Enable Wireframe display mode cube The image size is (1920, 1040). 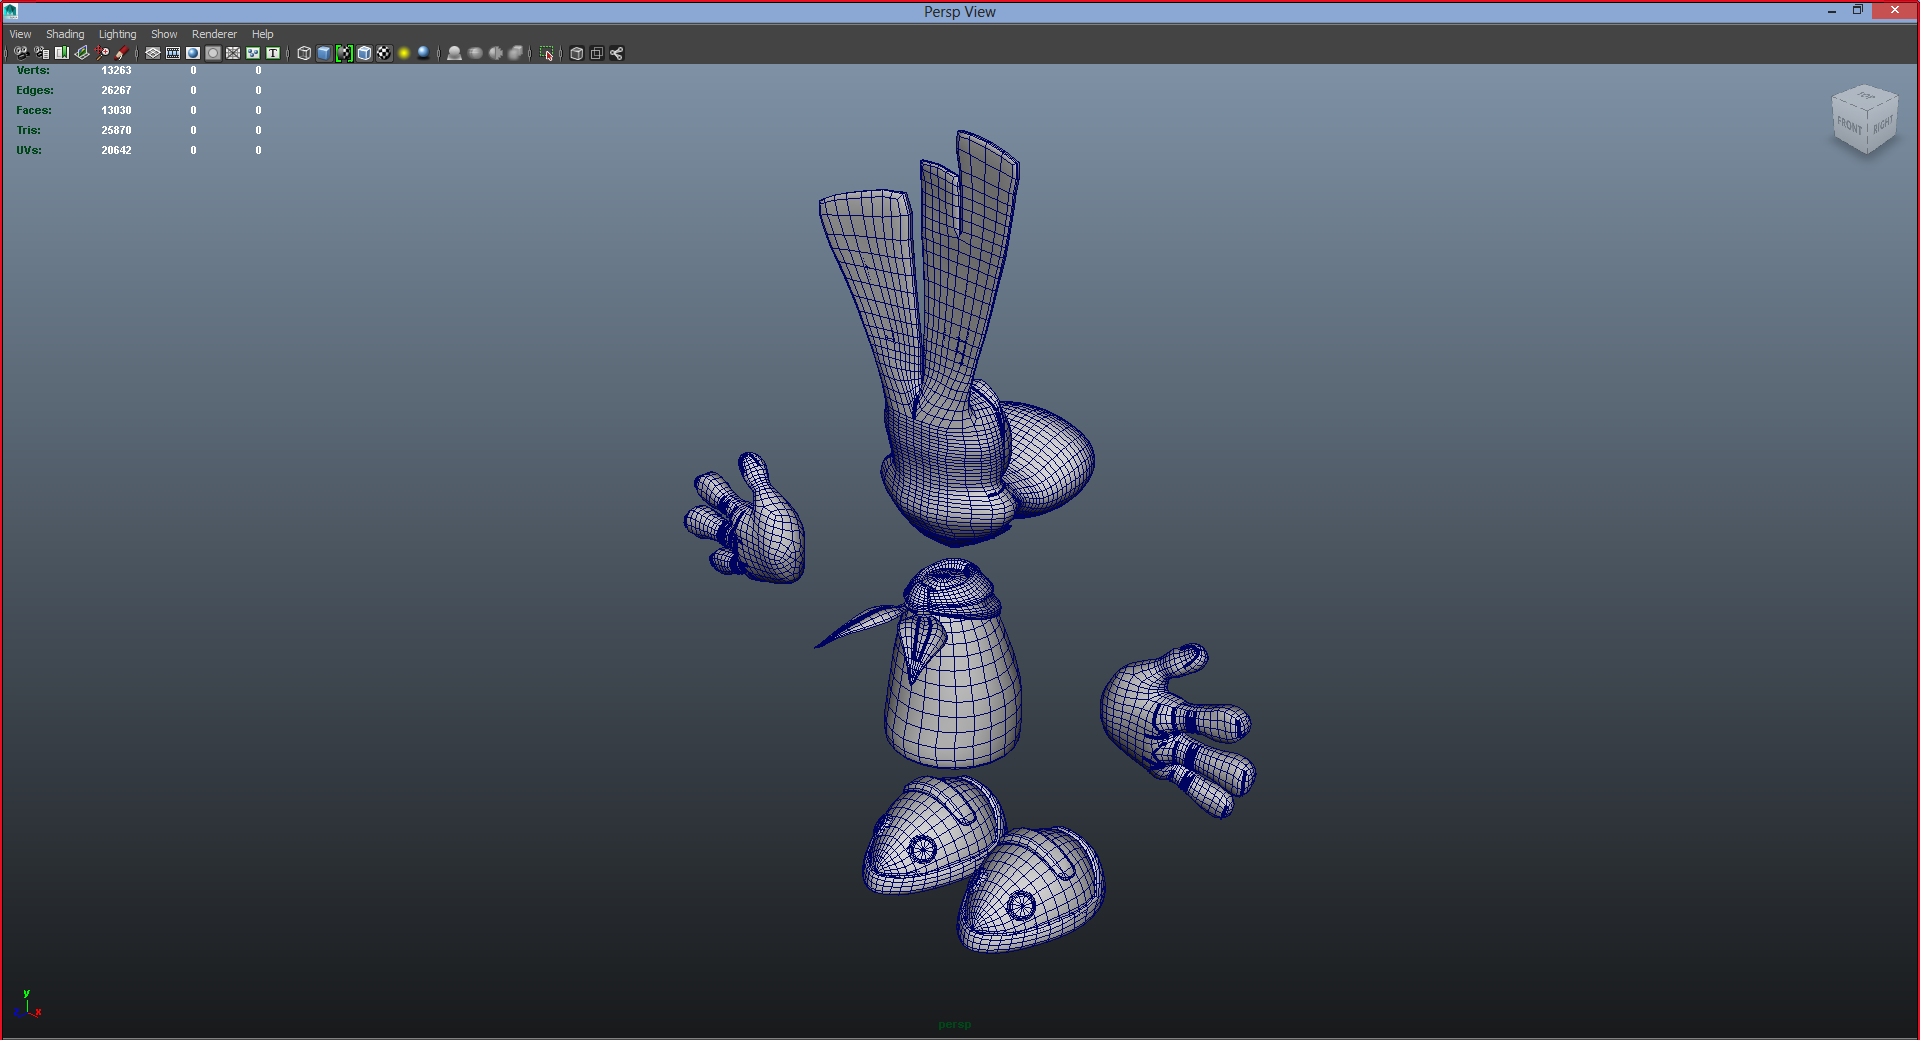[304, 53]
